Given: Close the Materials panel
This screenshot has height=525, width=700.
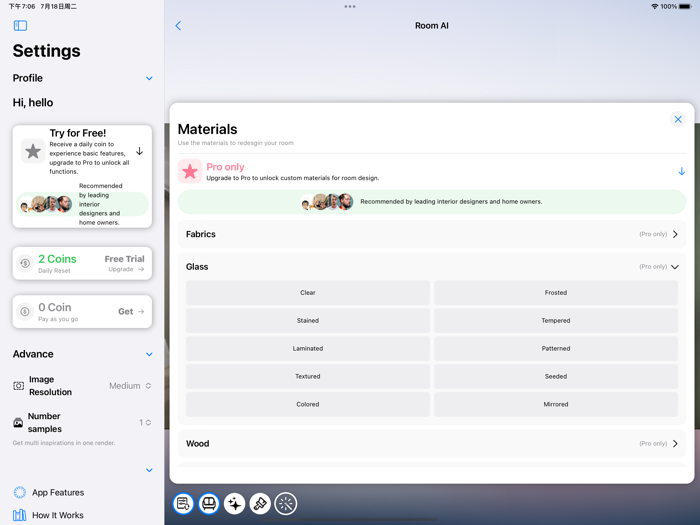Looking at the screenshot, I should point(678,119).
